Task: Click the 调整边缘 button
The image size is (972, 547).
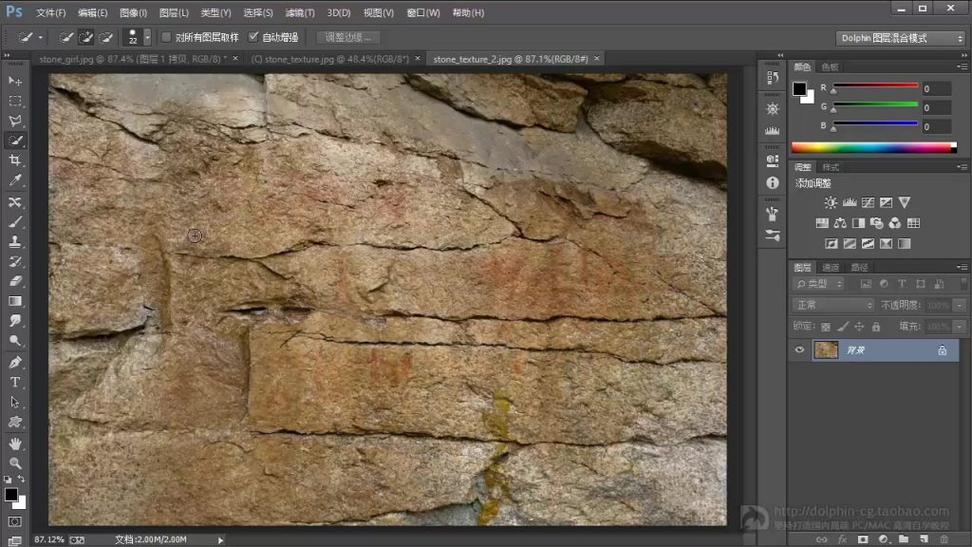Action: tap(348, 37)
